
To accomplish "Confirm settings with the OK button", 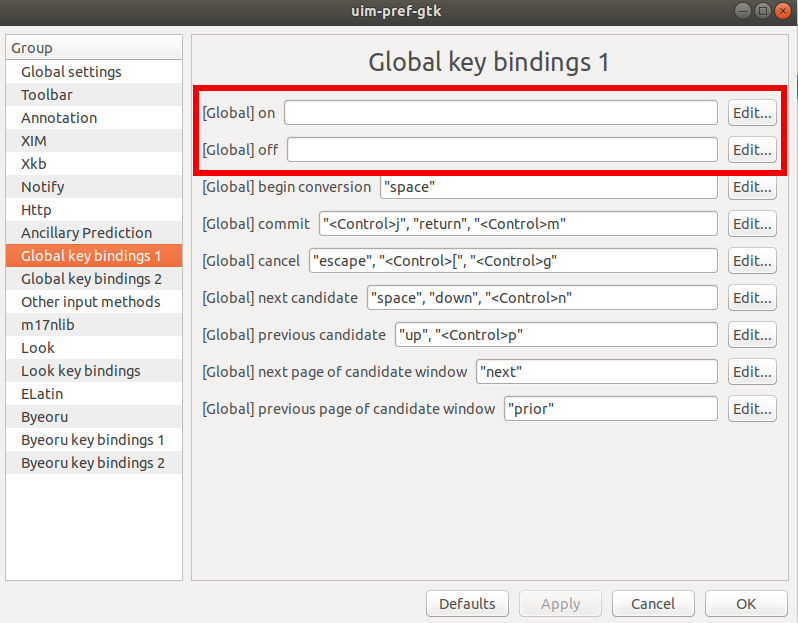I will [746, 604].
